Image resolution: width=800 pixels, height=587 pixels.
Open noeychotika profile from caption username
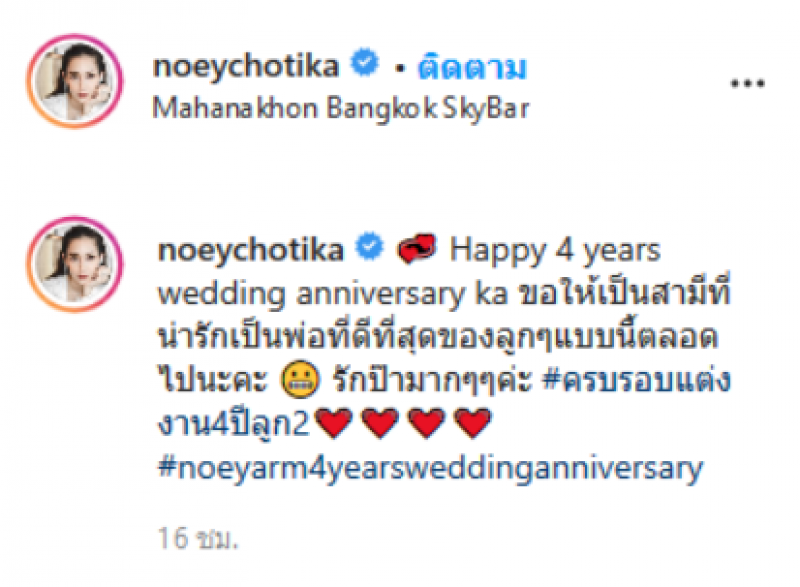point(251,250)
